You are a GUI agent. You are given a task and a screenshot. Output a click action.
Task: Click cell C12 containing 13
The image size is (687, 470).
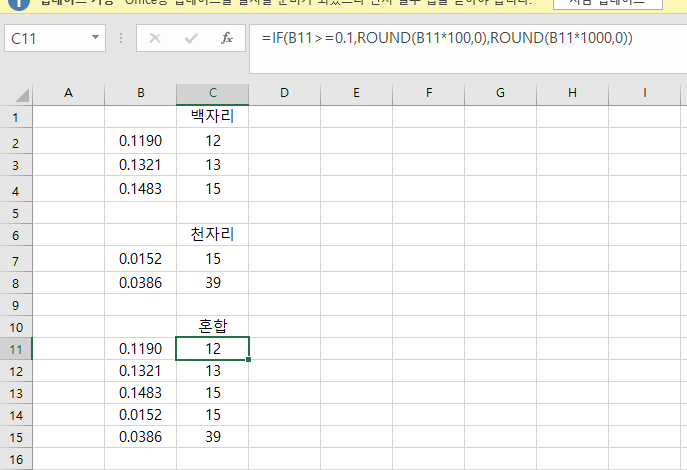pos(212,371)
